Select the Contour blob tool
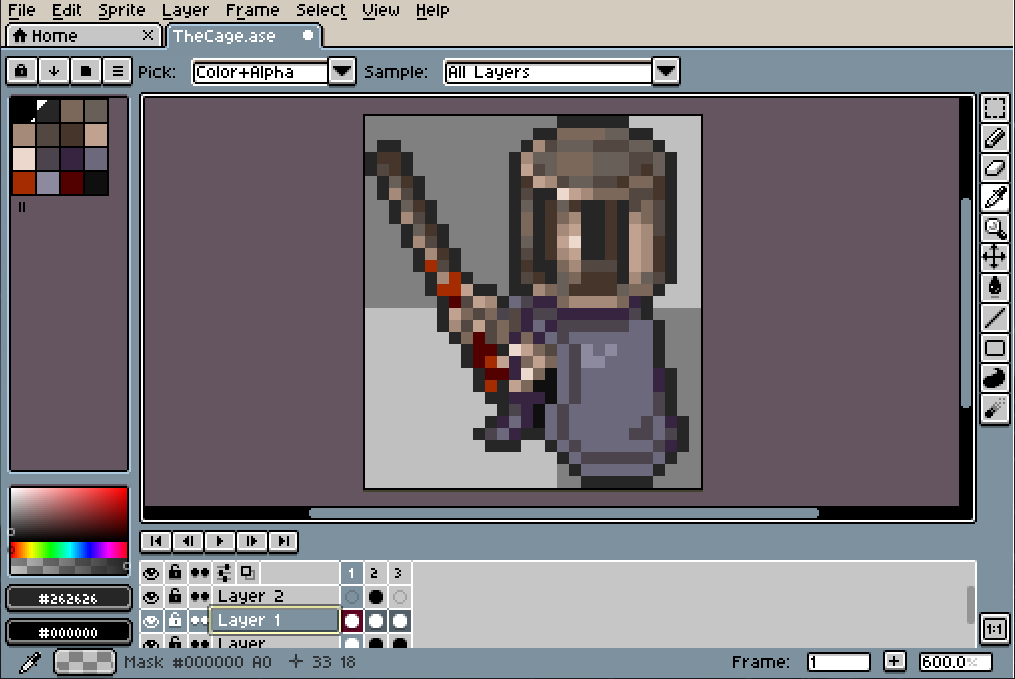The height and width of the screenshot is (679, 1015). [994, 378]
